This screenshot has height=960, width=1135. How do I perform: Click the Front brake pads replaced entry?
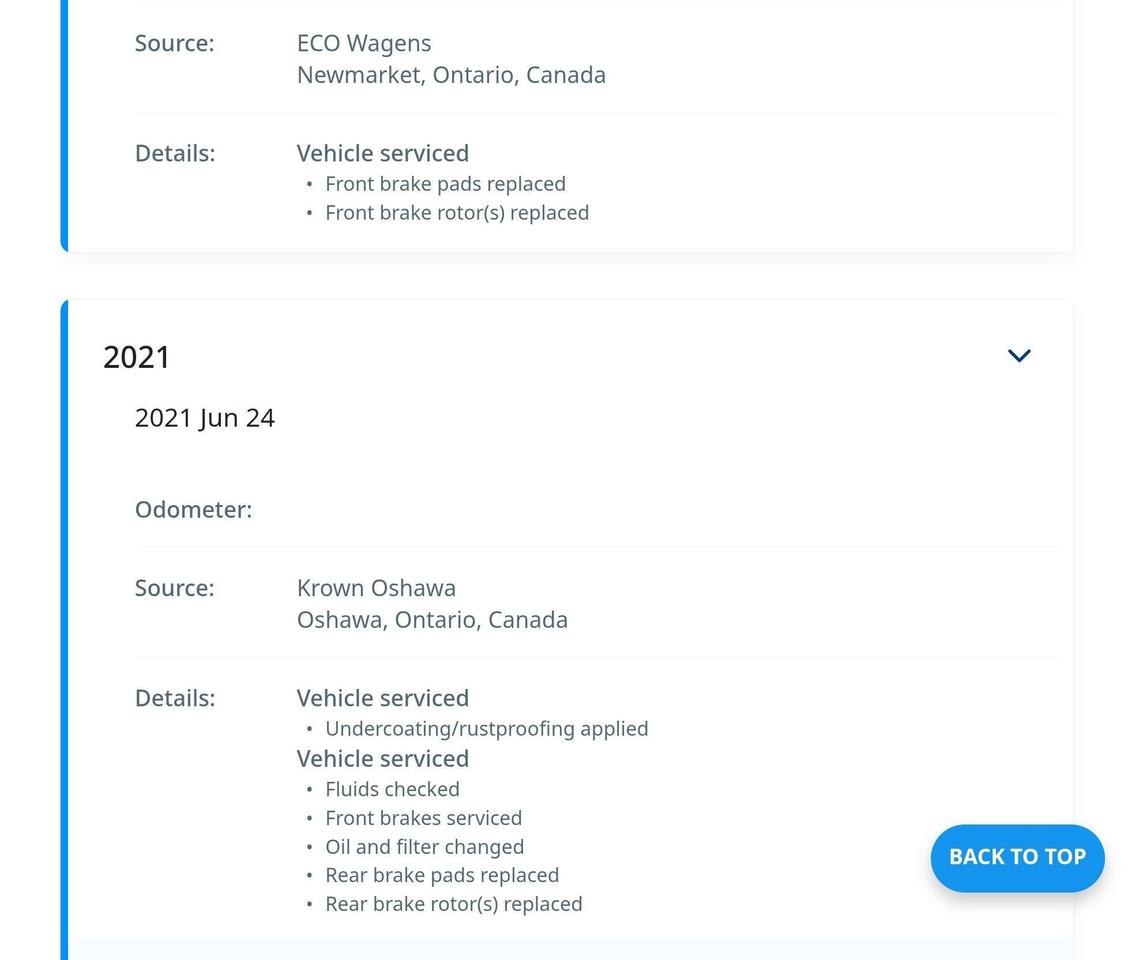point(445,184)
